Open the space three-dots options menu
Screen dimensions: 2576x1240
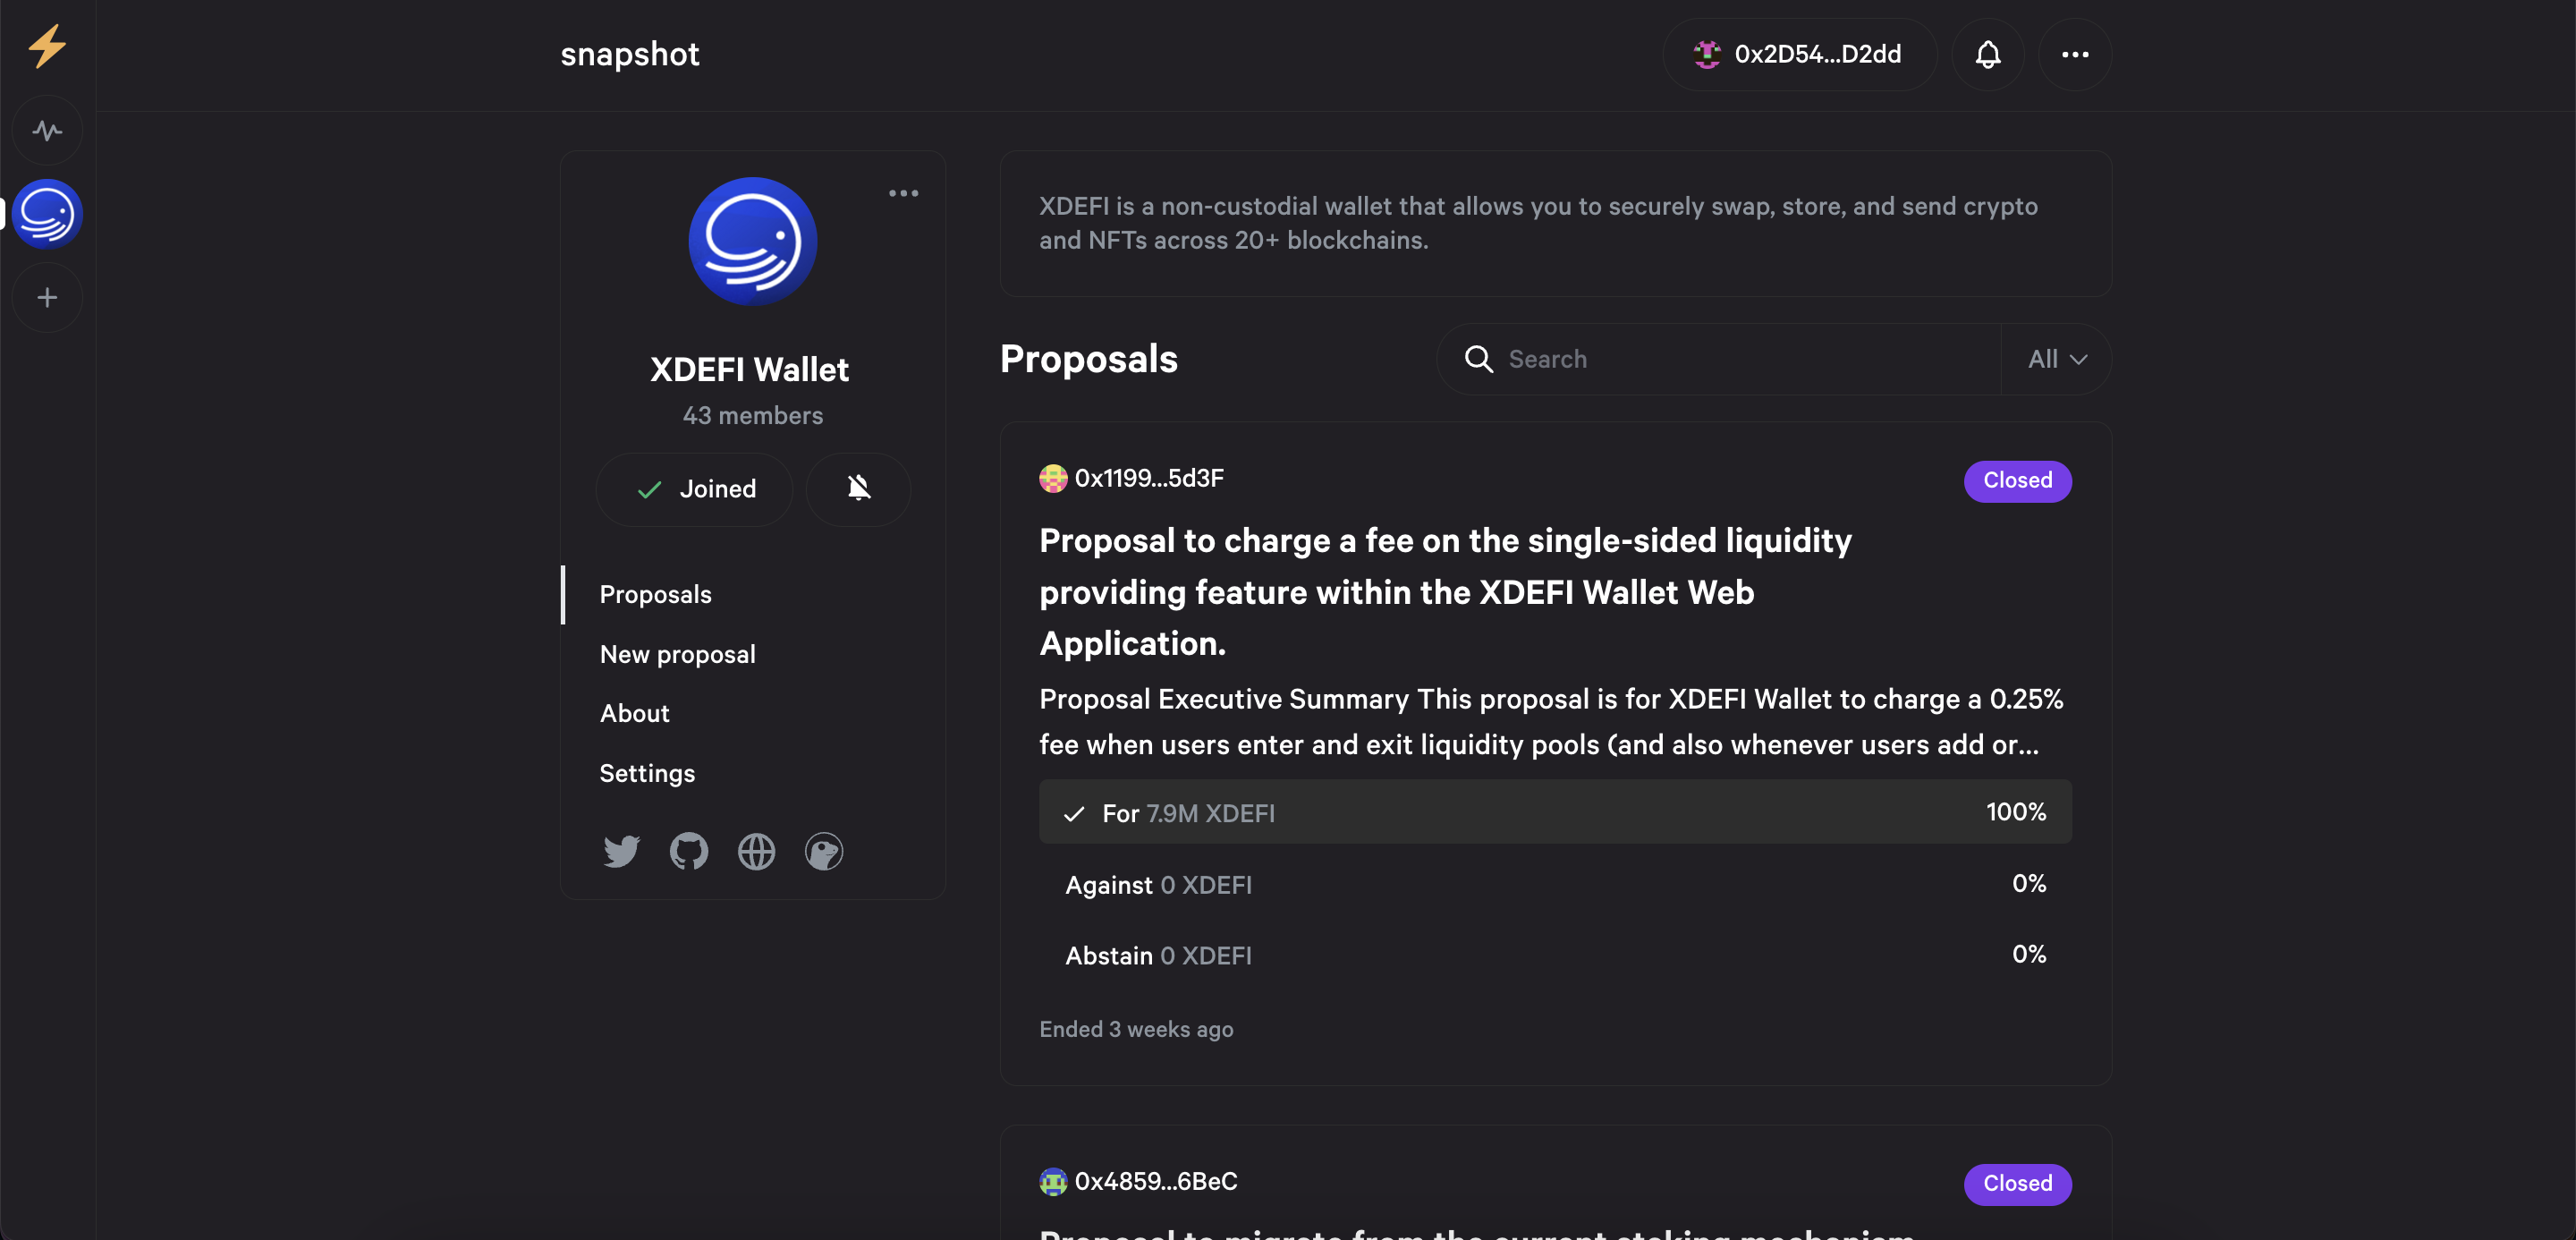[903, 194]
